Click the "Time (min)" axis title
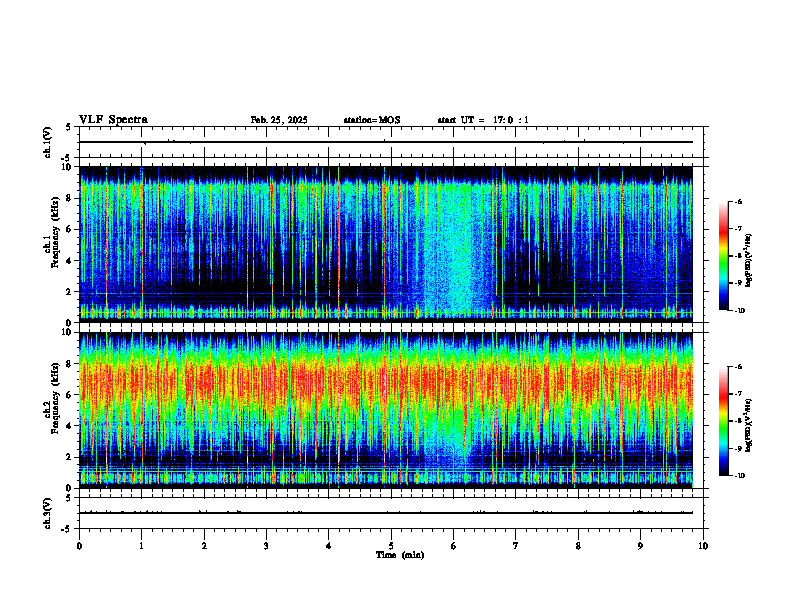 tap(400, 555)
